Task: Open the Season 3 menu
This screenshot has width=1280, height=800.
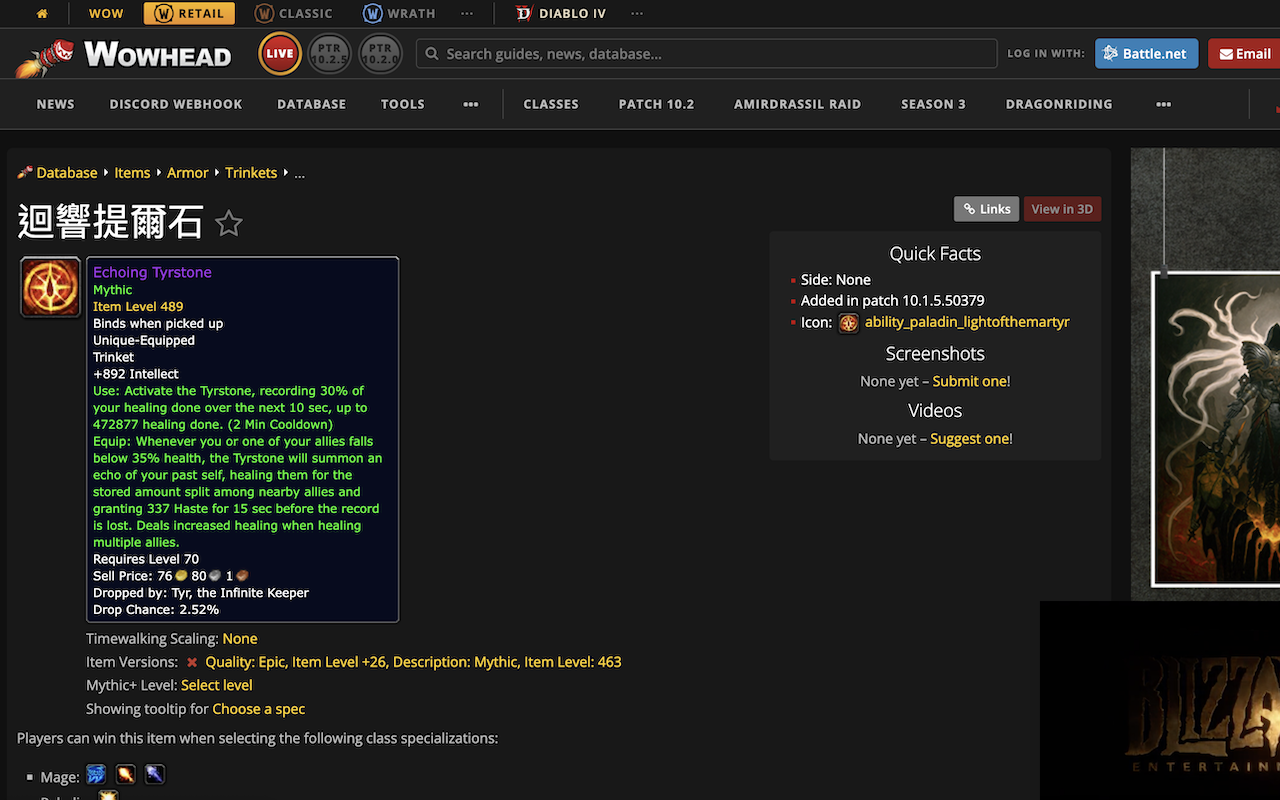Action: click(x=933, y=104)
